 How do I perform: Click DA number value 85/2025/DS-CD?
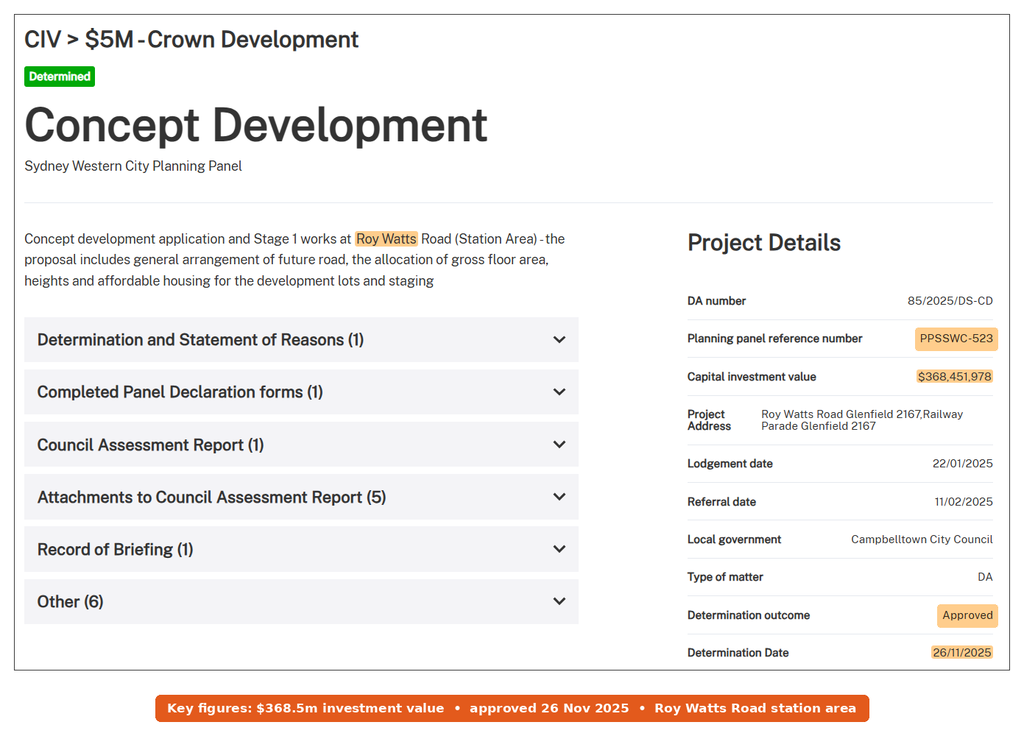[950, 301]
